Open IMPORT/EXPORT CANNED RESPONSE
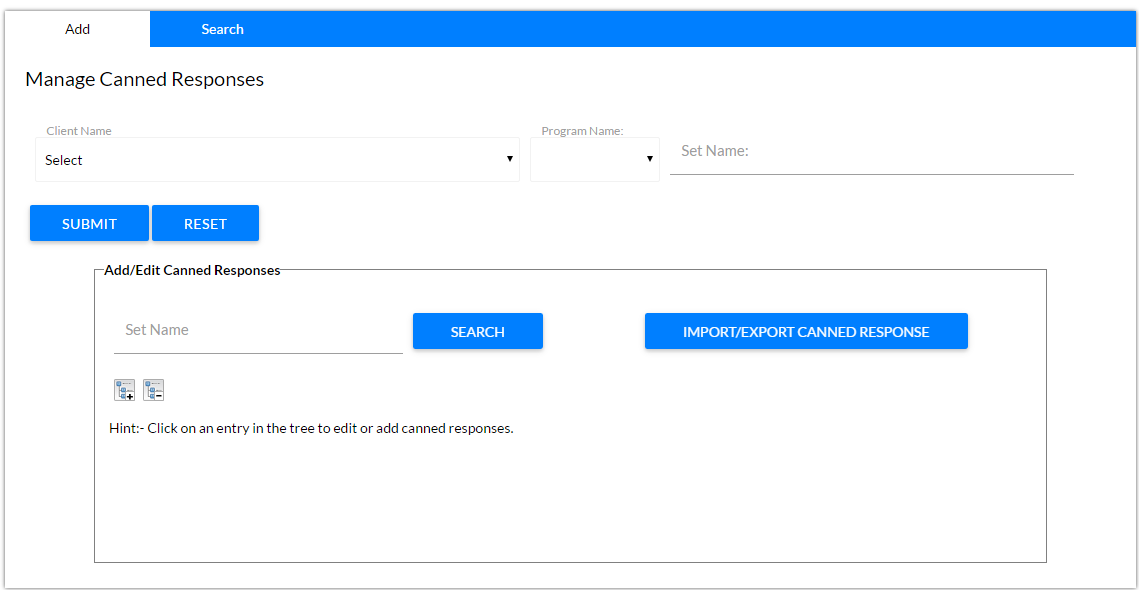 pyautogui.click(x=806, y=331)
